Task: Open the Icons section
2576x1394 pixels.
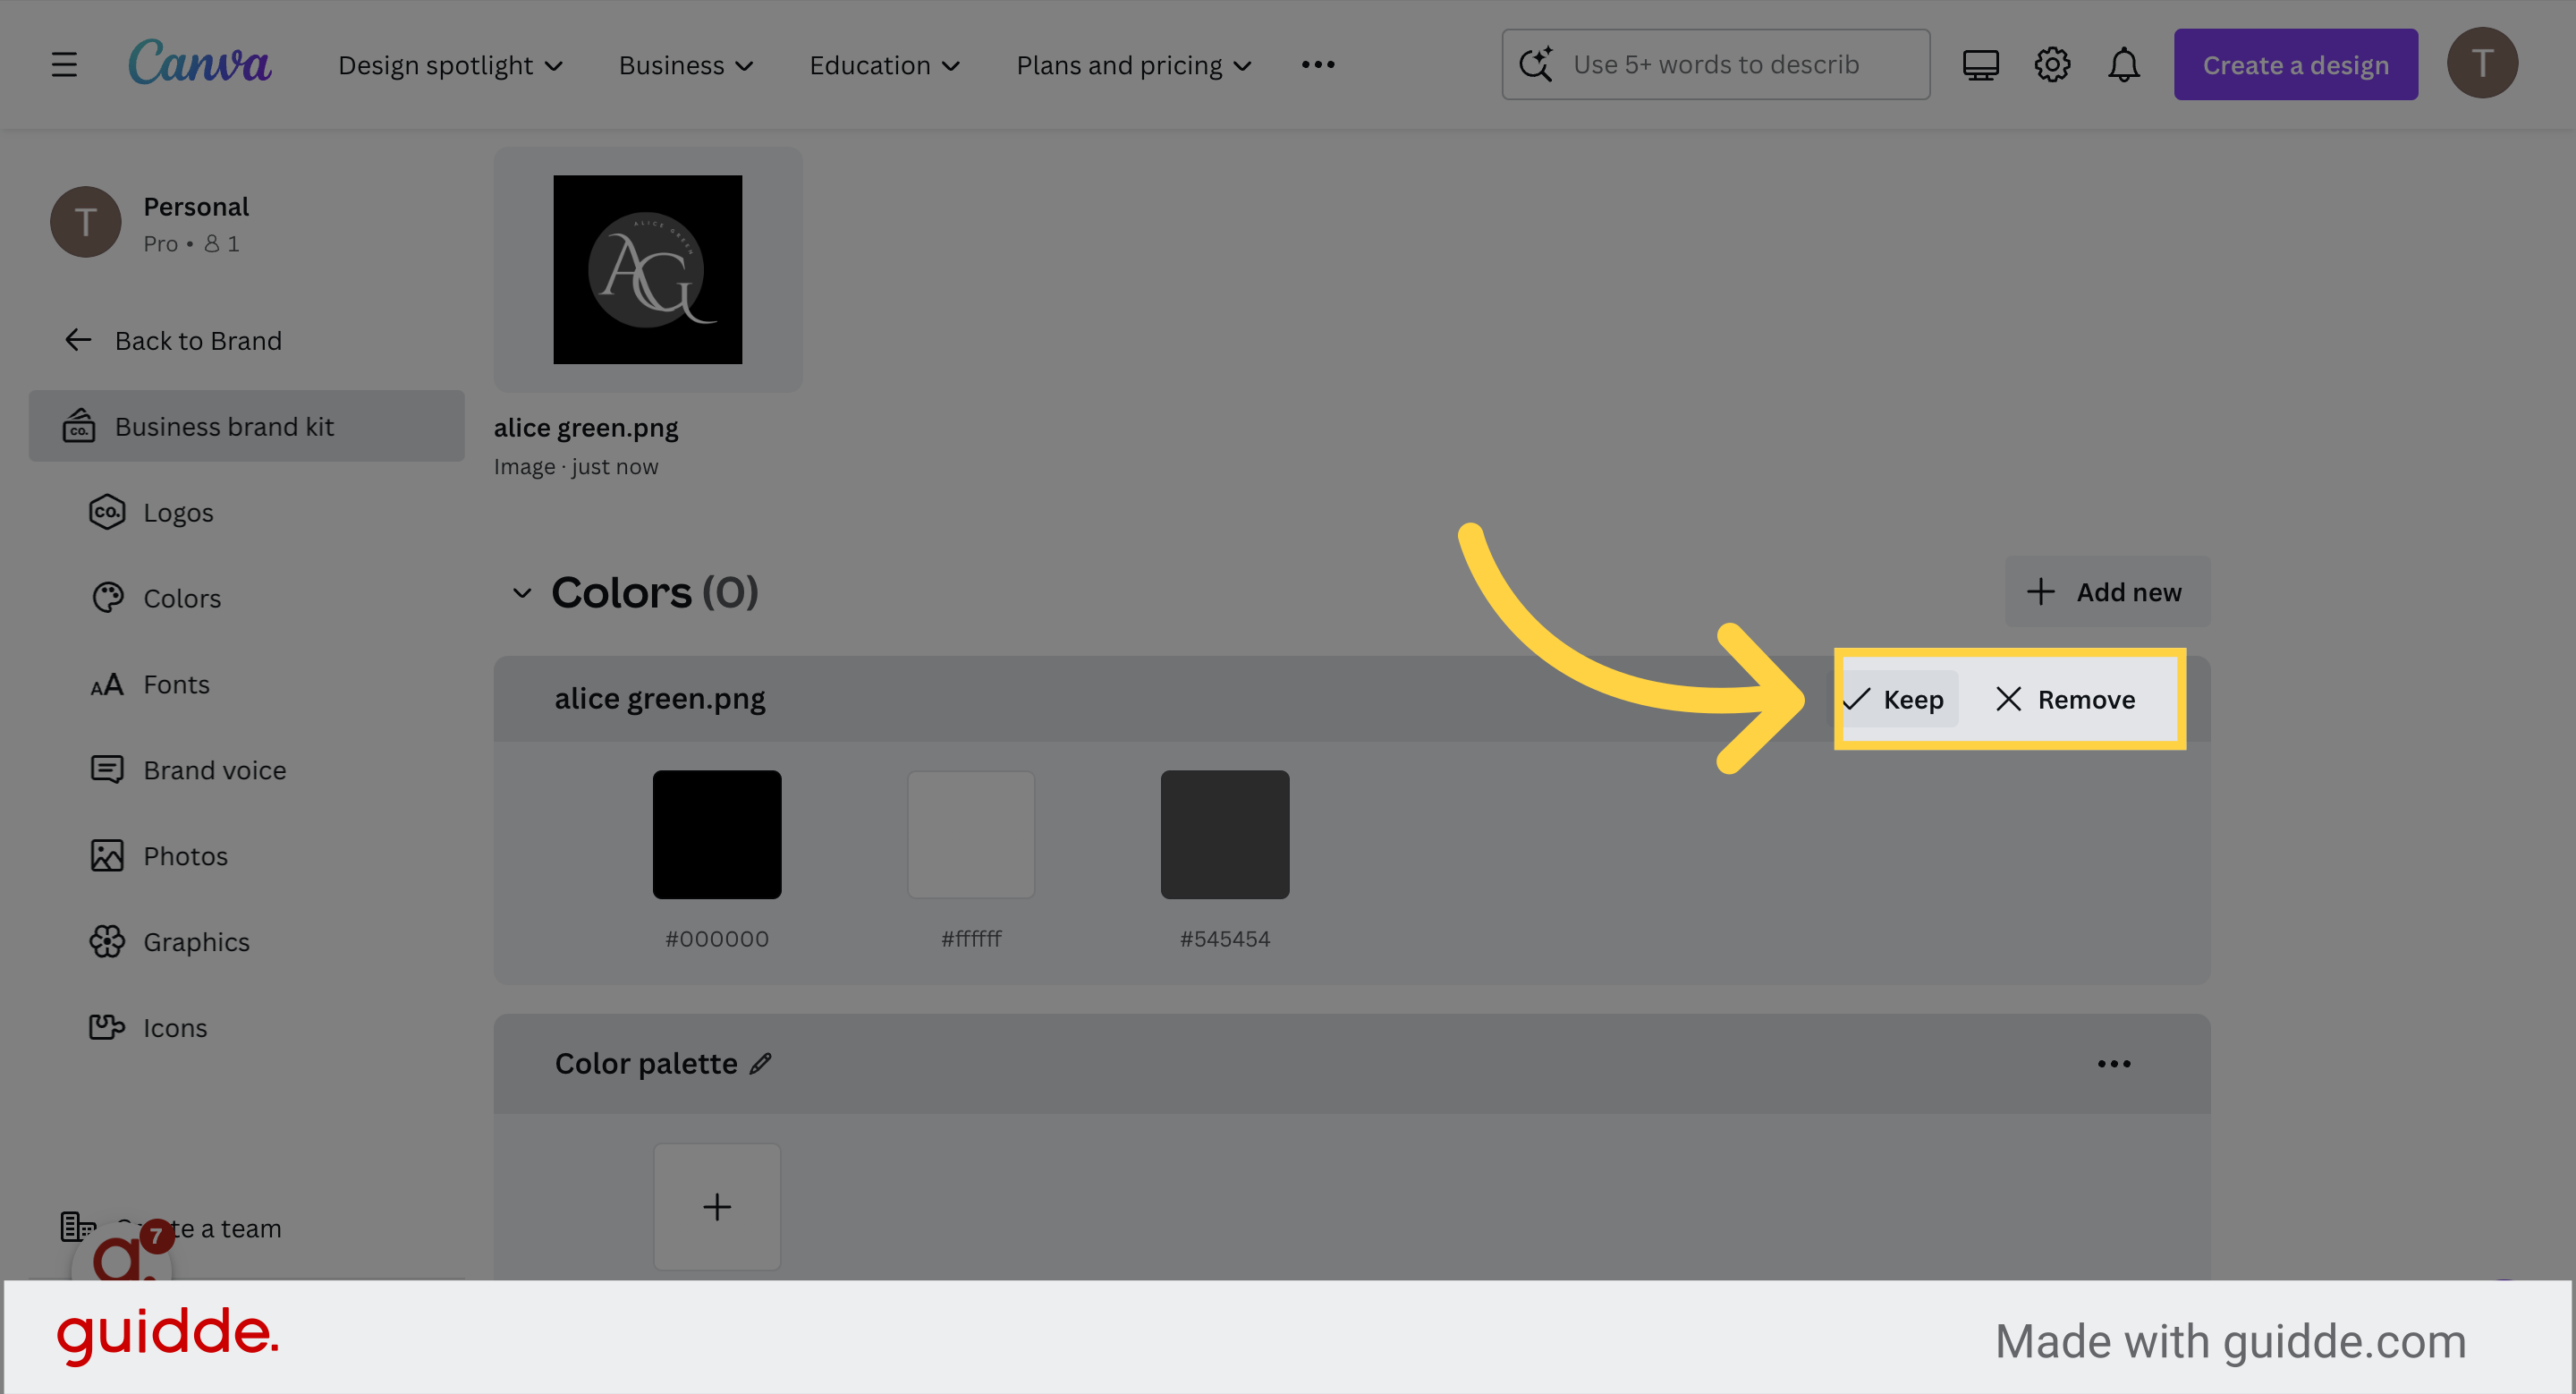Action: (x=175, y=1027)
